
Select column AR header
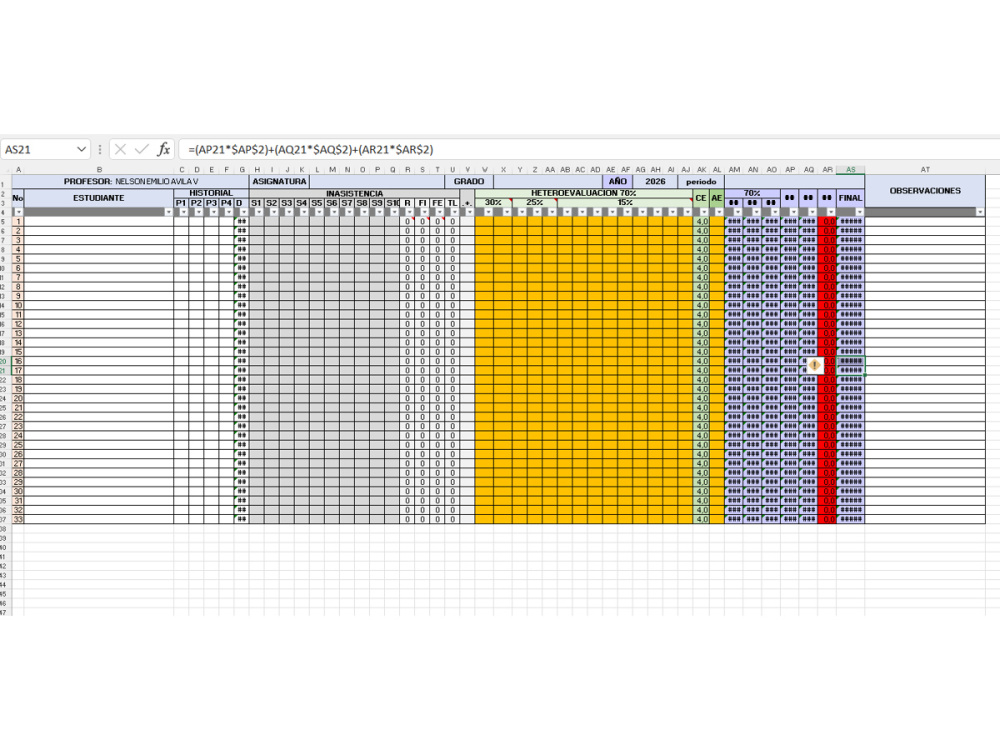(827, 170)
